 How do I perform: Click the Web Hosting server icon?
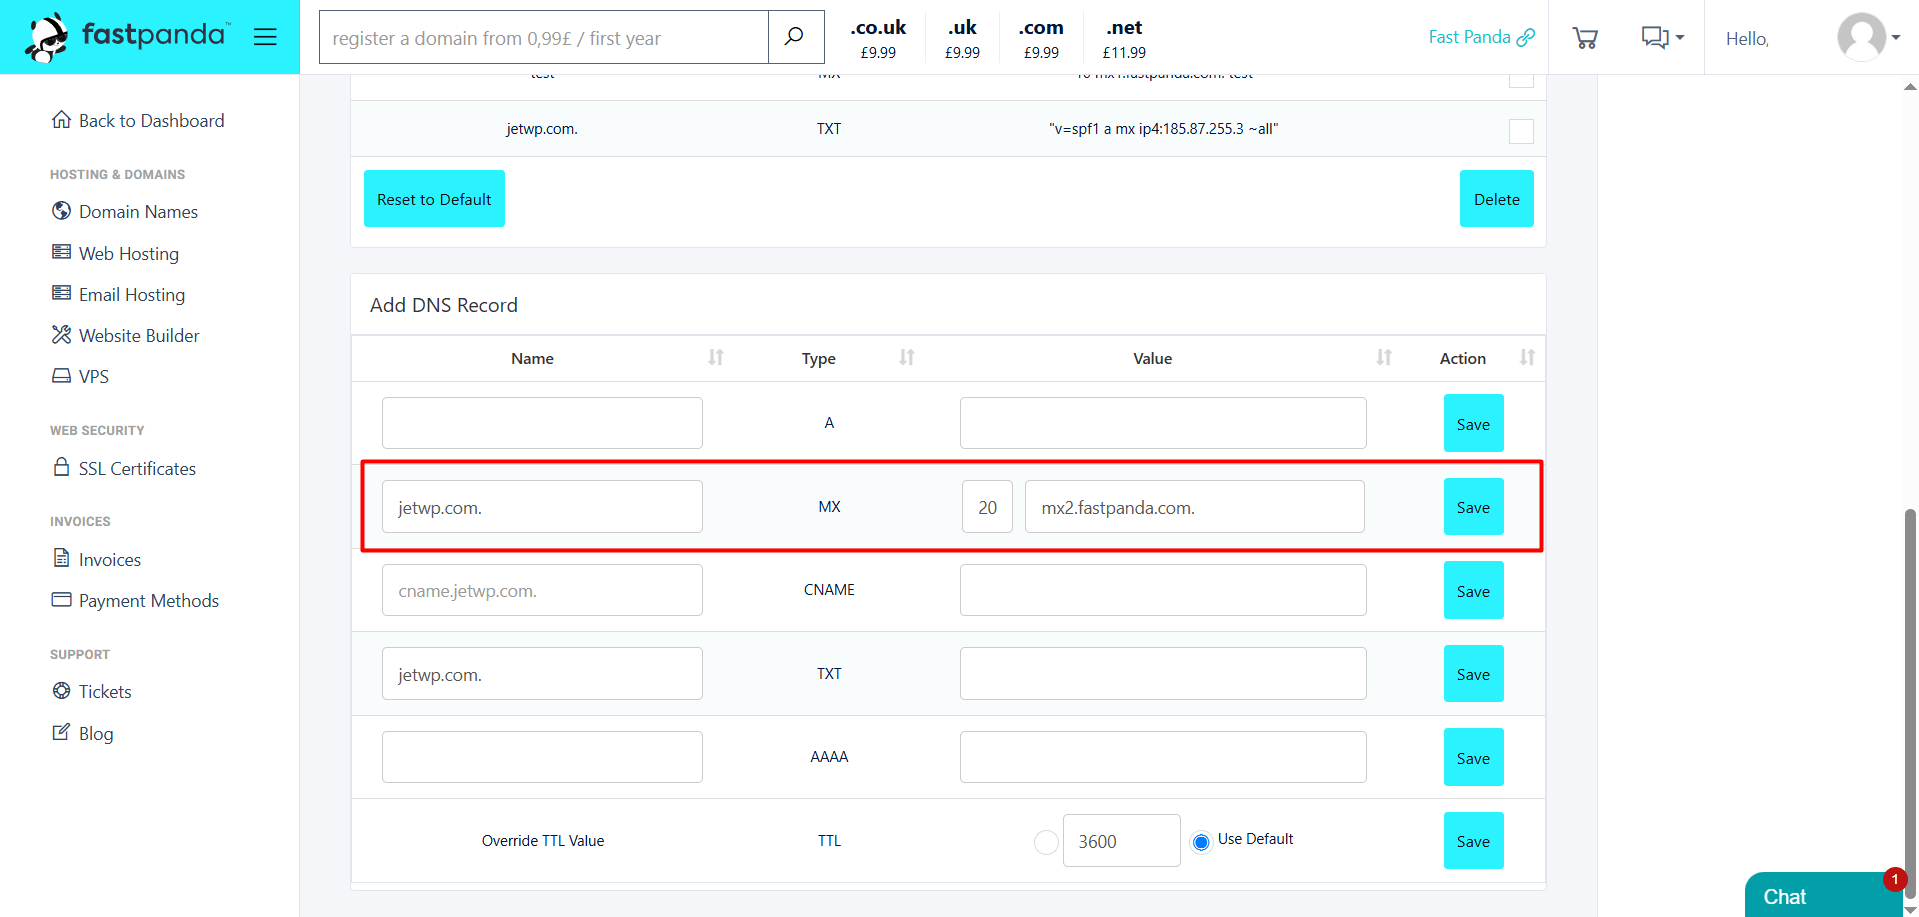(61, 252)
